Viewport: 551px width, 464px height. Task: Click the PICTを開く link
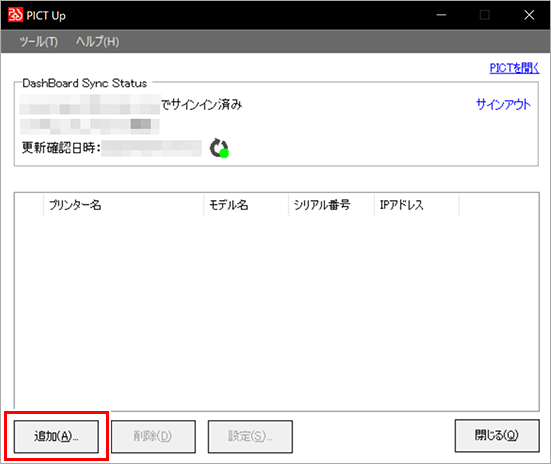pos(514,68)
